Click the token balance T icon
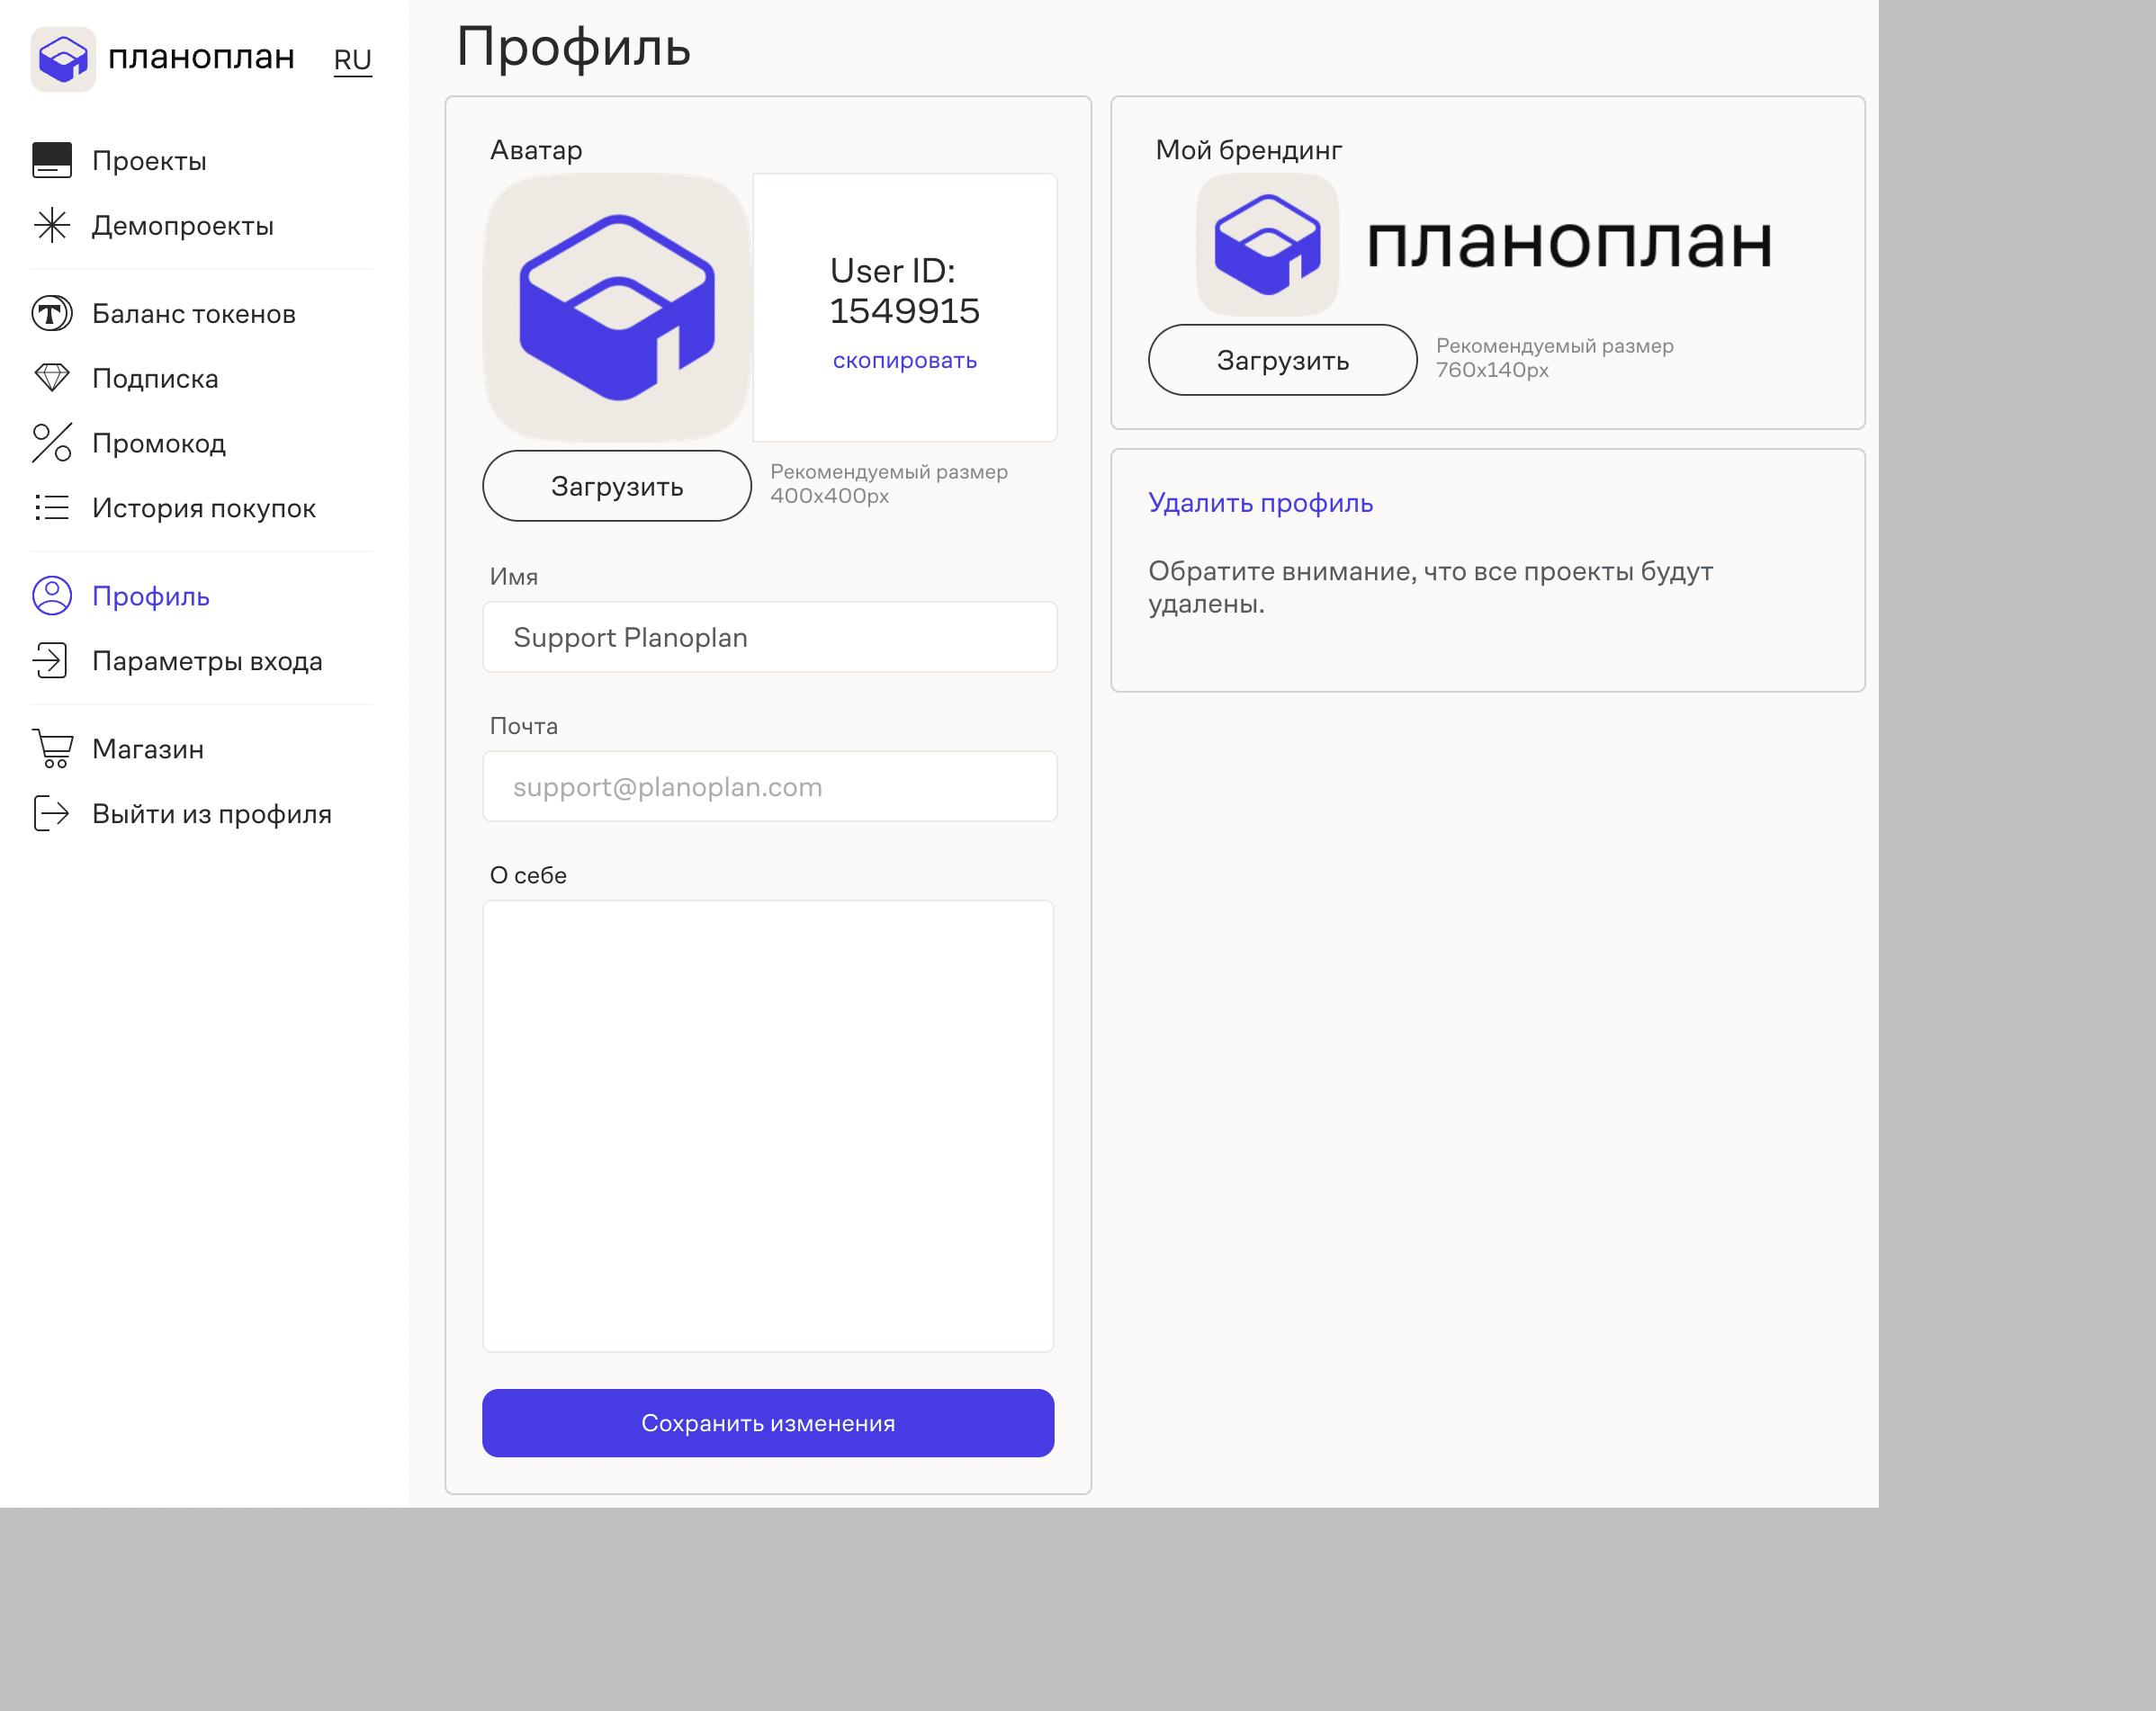The height and width of the screenshot is (1711, 2156). (52, 313)
